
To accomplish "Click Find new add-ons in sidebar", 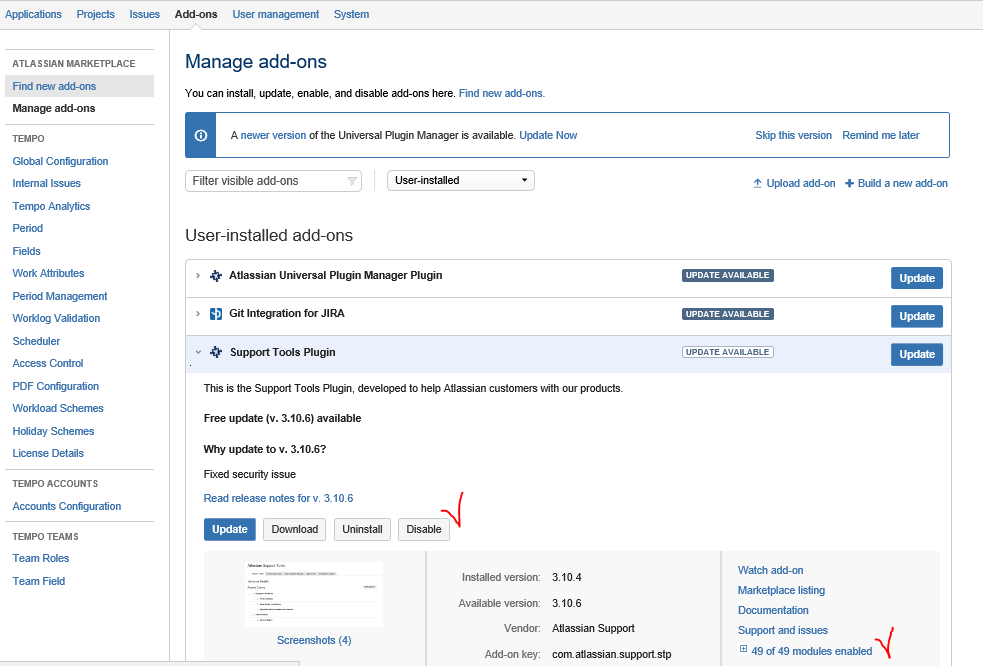I will 54,86.
